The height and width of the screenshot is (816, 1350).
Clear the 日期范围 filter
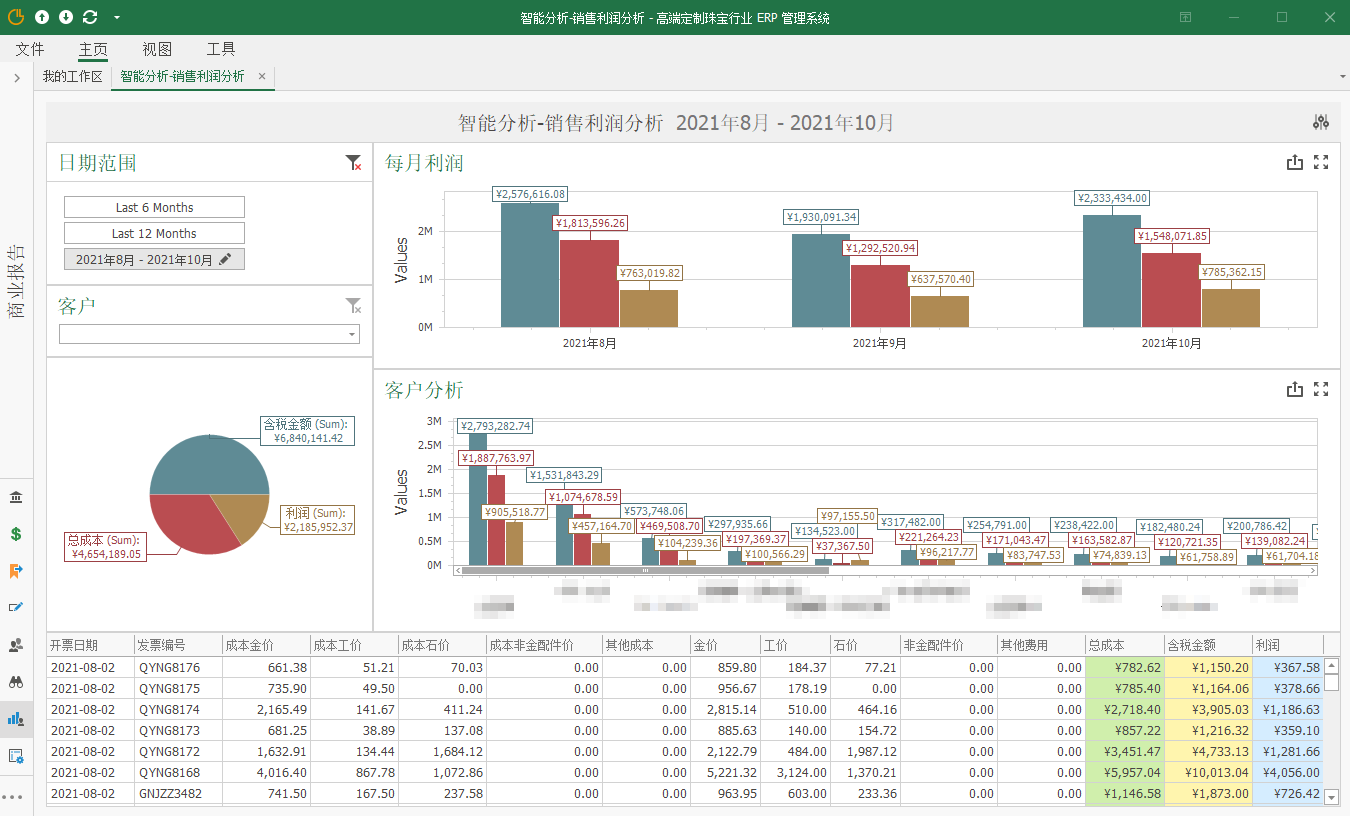pyautogui.click(x=353, y=163)
